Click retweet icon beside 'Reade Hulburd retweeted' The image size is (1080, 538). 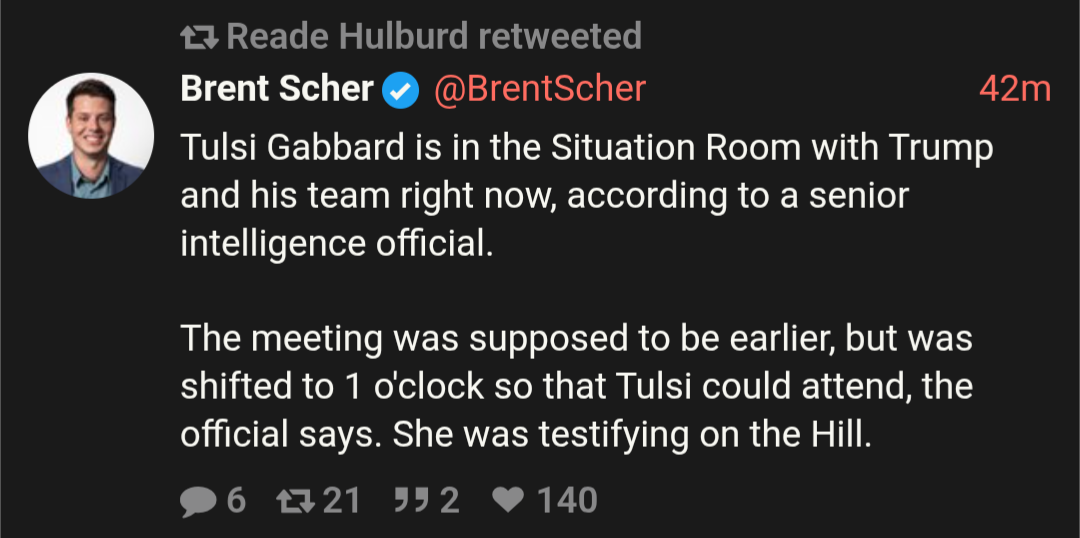point(199,37)
